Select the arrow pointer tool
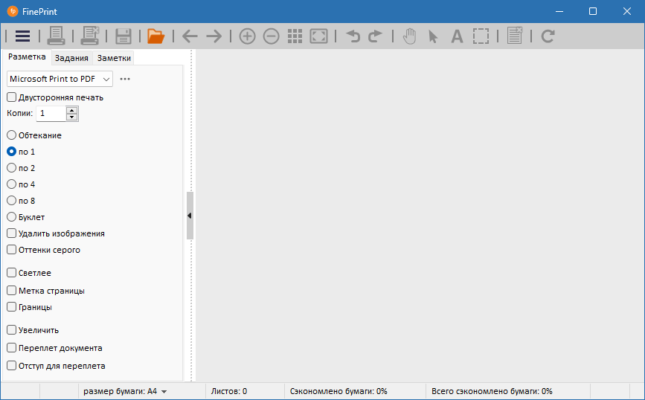Screen dimensions: 645x400 click(433, 37)
